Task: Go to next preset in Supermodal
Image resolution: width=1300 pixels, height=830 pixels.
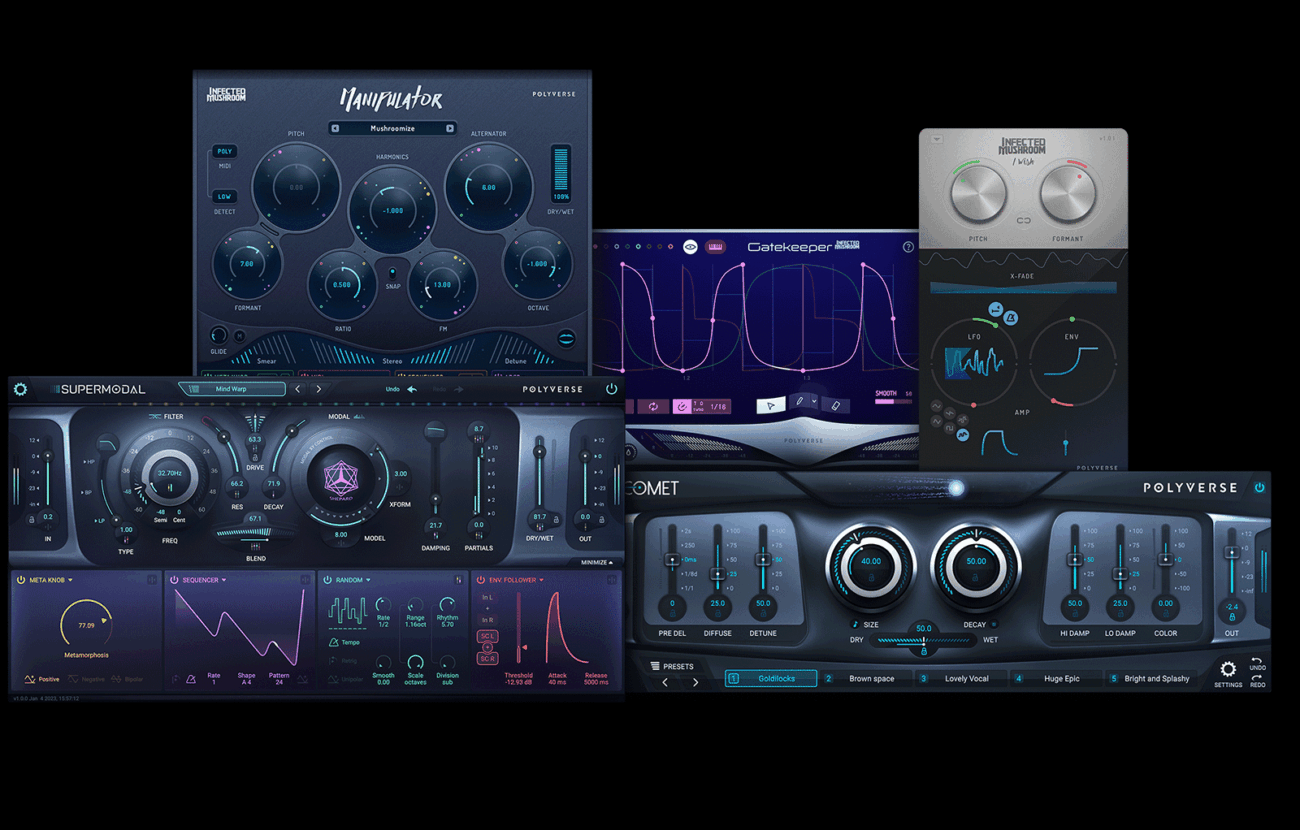Action: [x=319, y=389]
